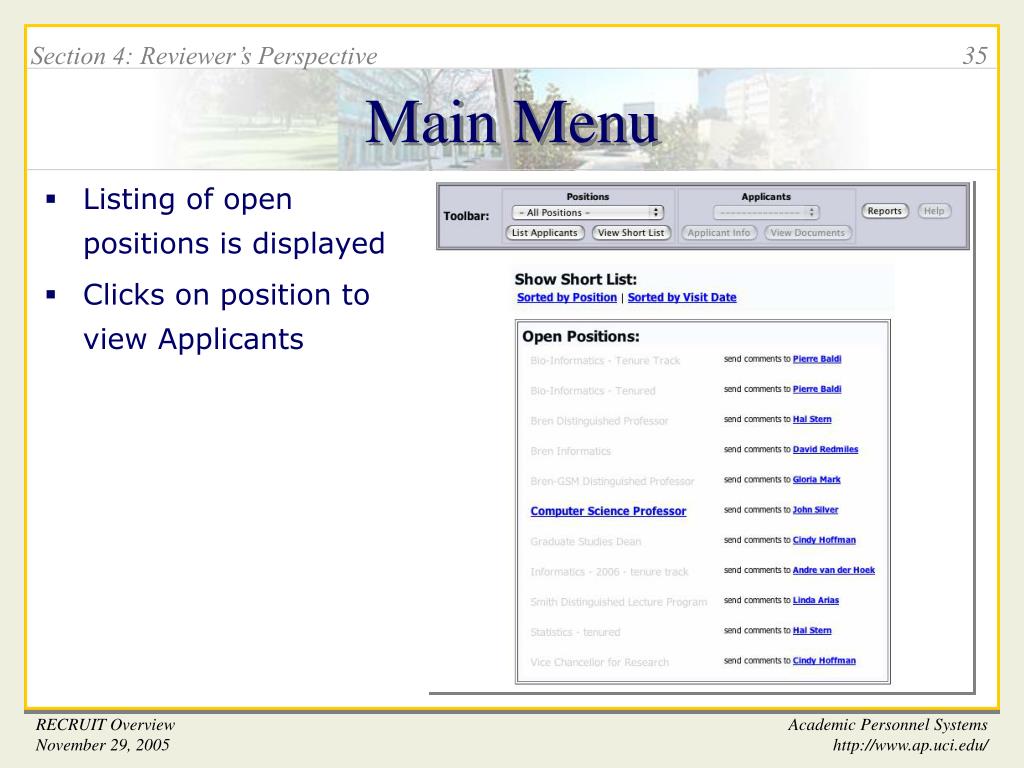Click Pierre Baldi link for Bio-Informatics Tenured row
Screen dimensions: 1024x768
(816, 389)
